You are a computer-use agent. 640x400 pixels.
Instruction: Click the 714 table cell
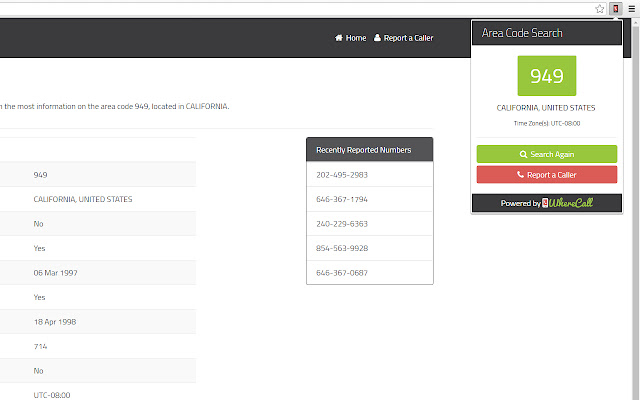click(x=40, y=346)
